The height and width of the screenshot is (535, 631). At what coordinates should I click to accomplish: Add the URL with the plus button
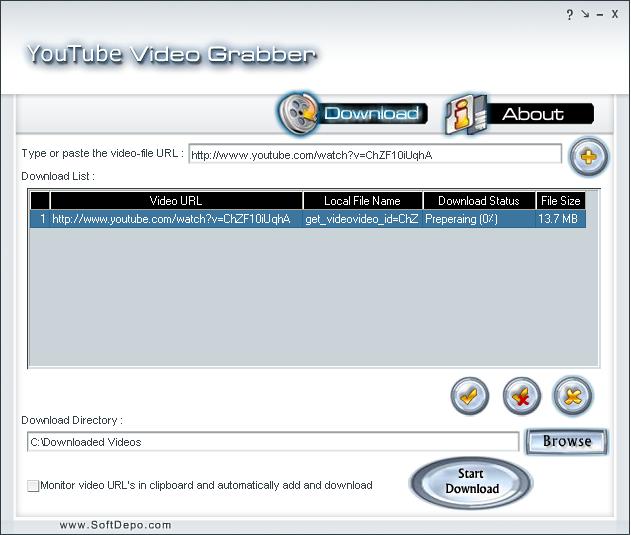[588, 157]
